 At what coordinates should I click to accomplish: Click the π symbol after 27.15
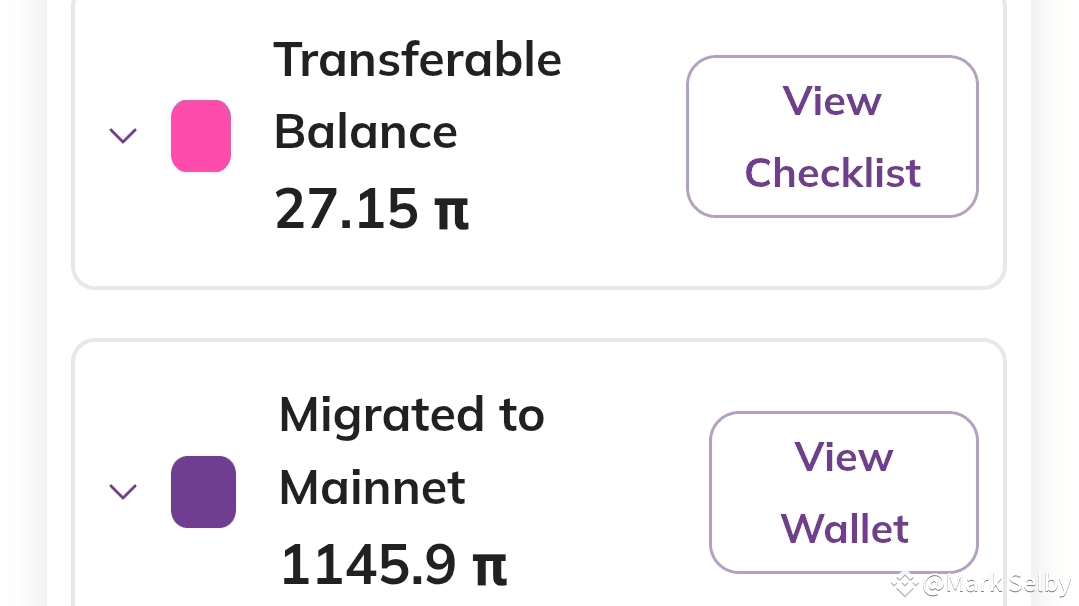point(451,209)
